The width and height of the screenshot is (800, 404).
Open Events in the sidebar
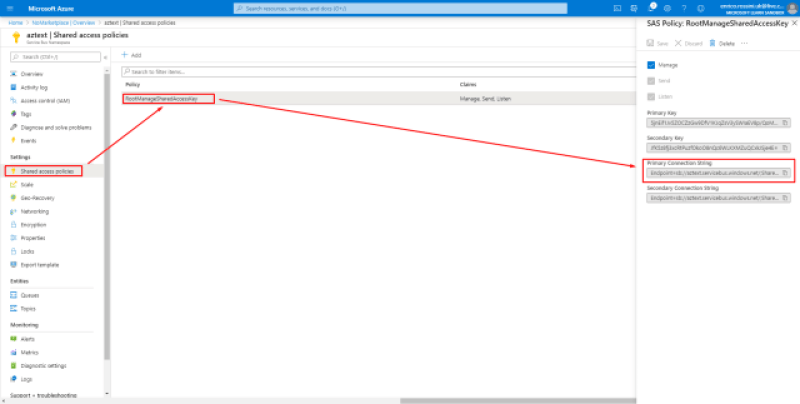28,141
